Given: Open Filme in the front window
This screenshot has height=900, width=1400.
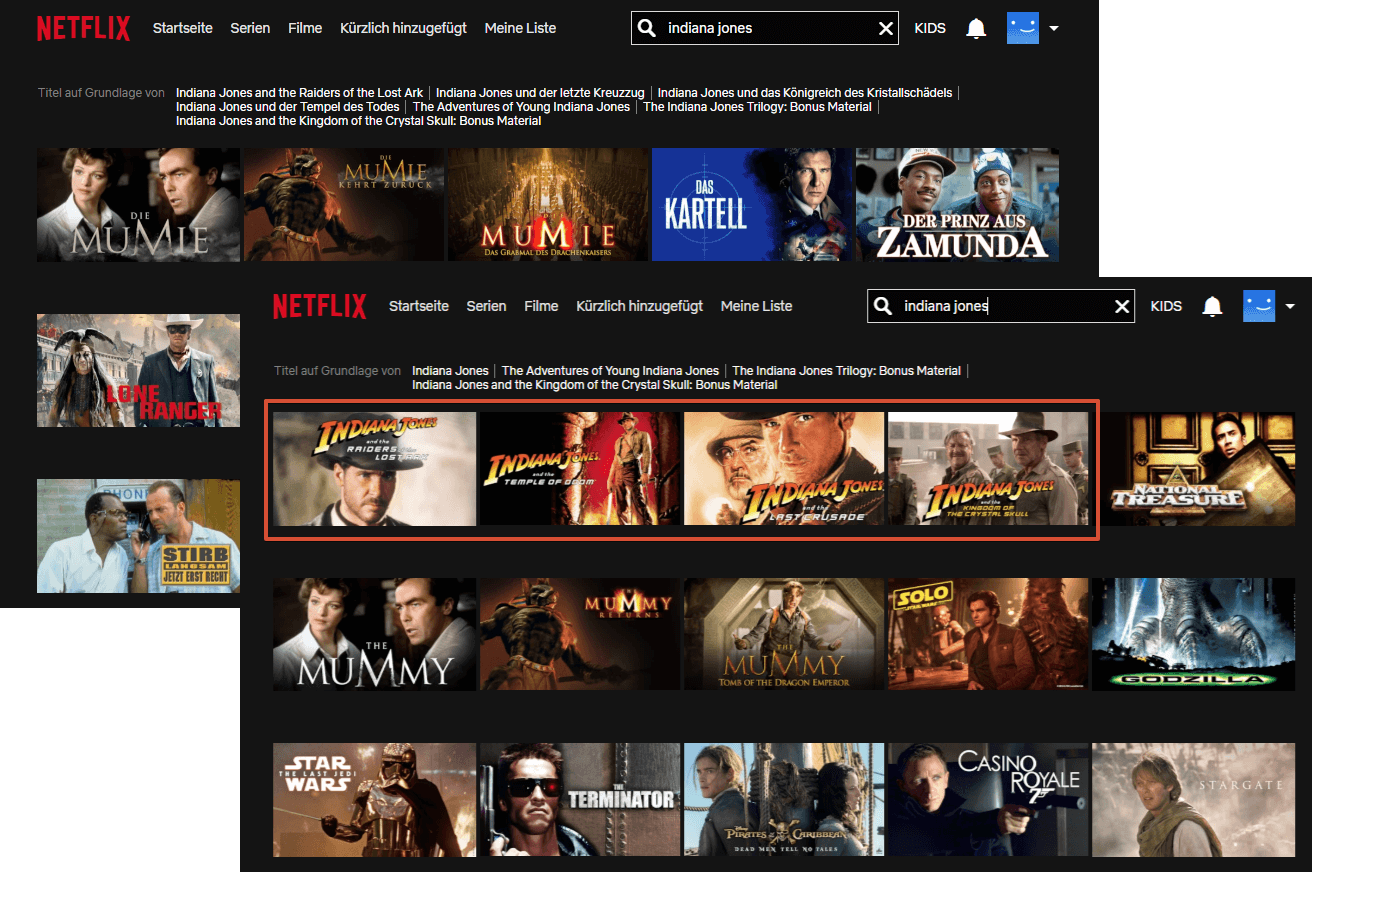Looking at the screenshot, I should tap(541, 306).
